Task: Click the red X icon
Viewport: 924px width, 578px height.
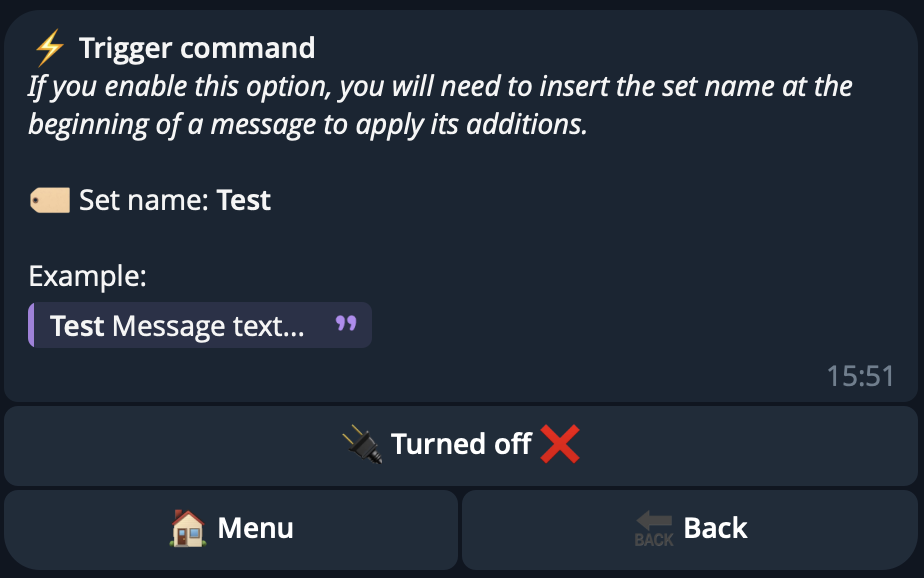Action: (560, 443)
